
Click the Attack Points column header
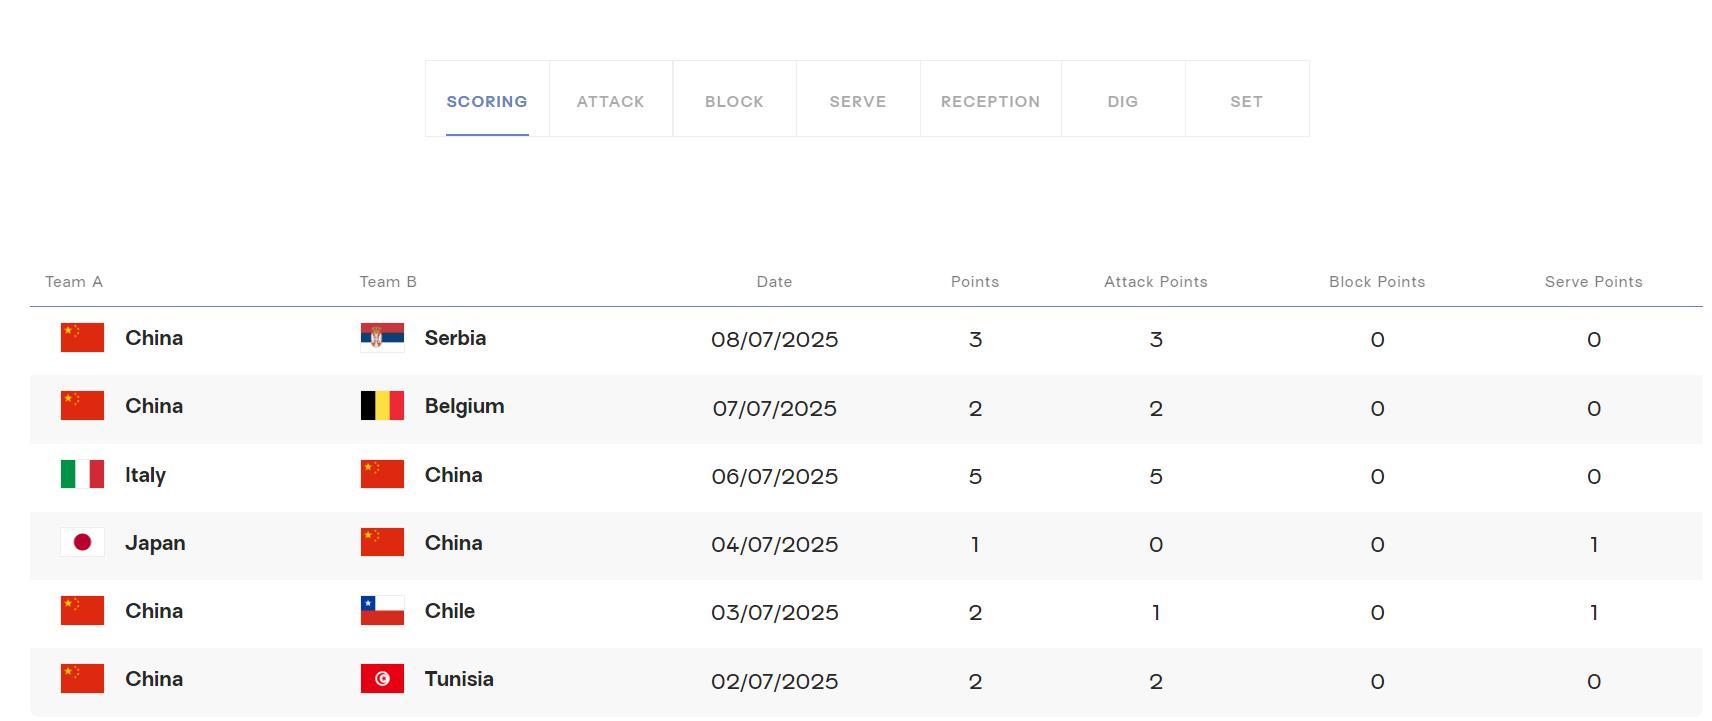(x=1155, y=282)
